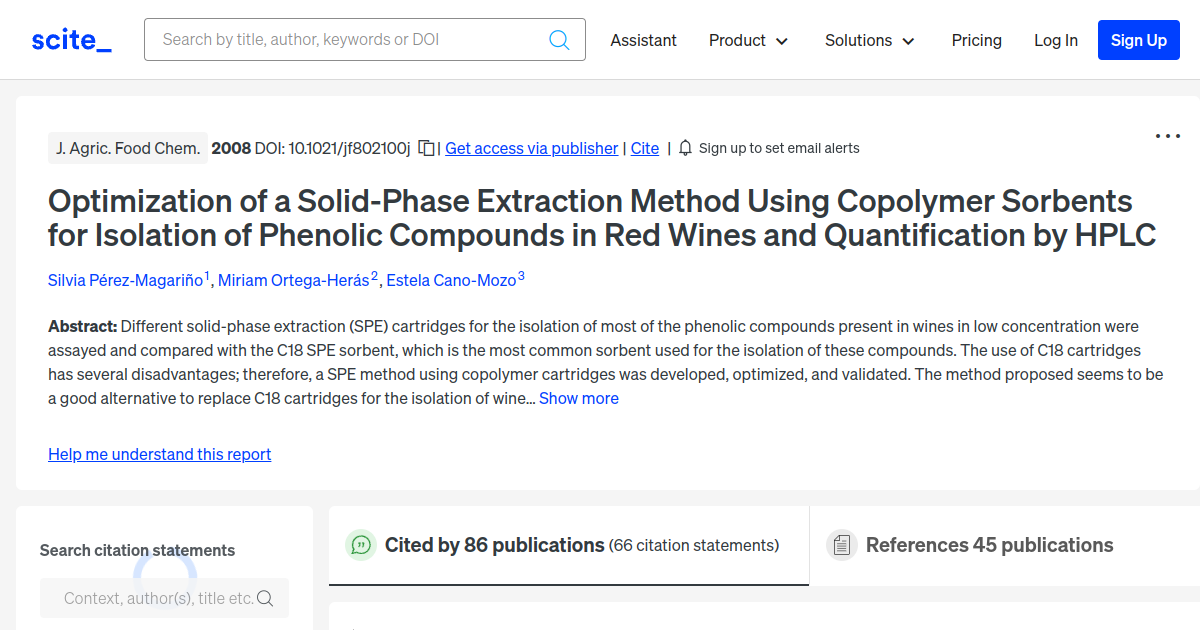Expand the abstract via Show more
1200x630 pixels.
point(579,398)
